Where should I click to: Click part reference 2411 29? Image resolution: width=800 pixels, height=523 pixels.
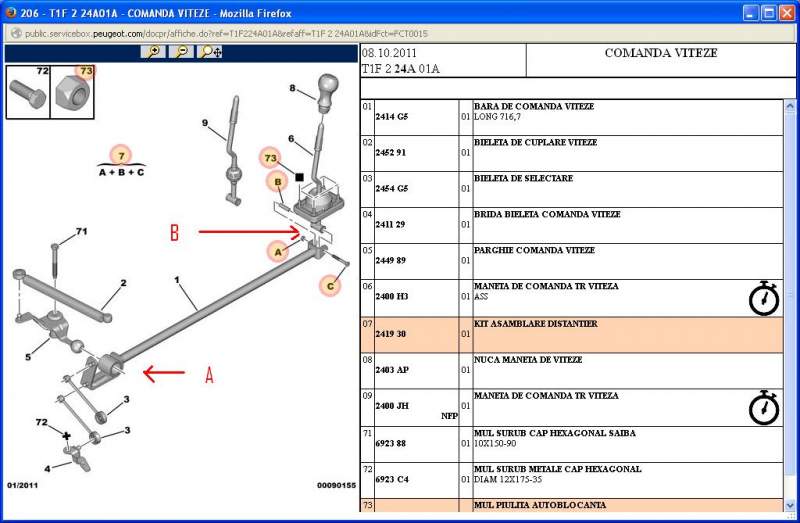pos(390,225)
